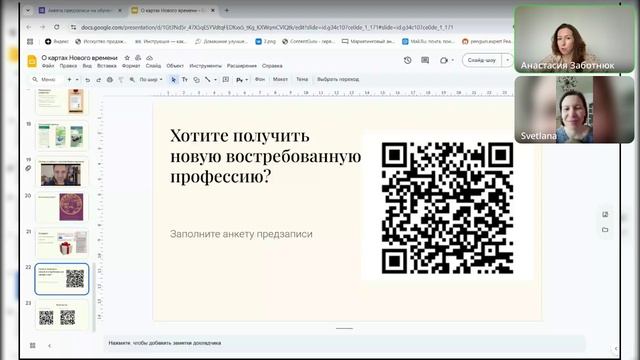
Task: Click the 'Макет' layout button
Action: [x=280, y=79]
